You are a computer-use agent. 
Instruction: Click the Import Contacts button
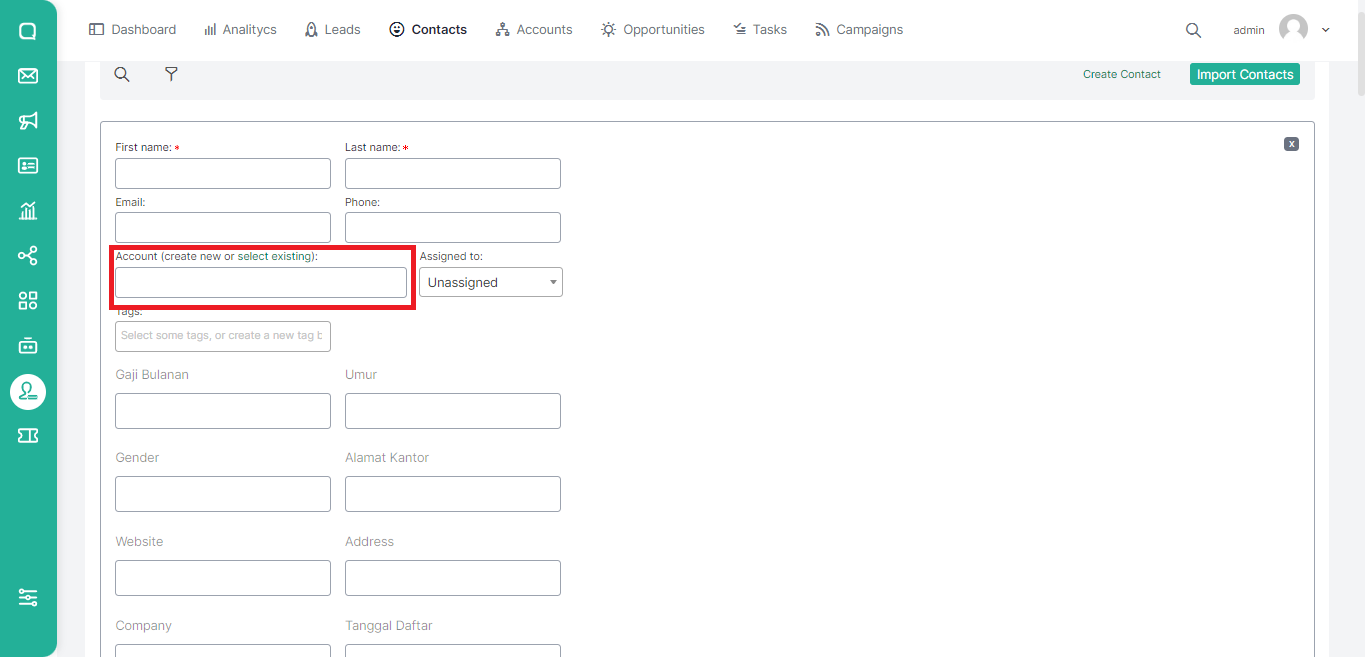1245,74
